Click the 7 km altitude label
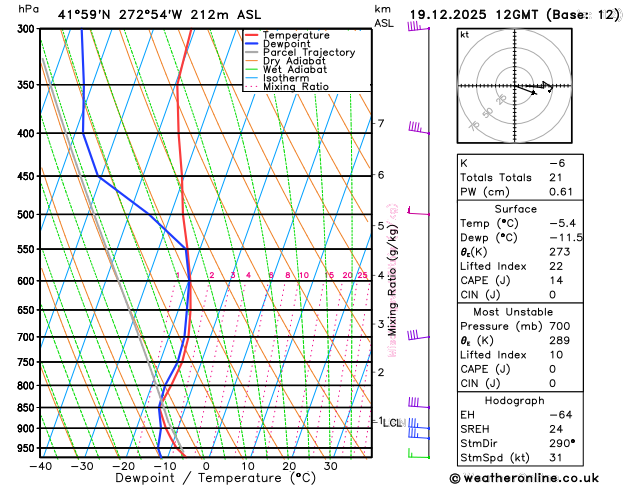 (x=381, y=123)
